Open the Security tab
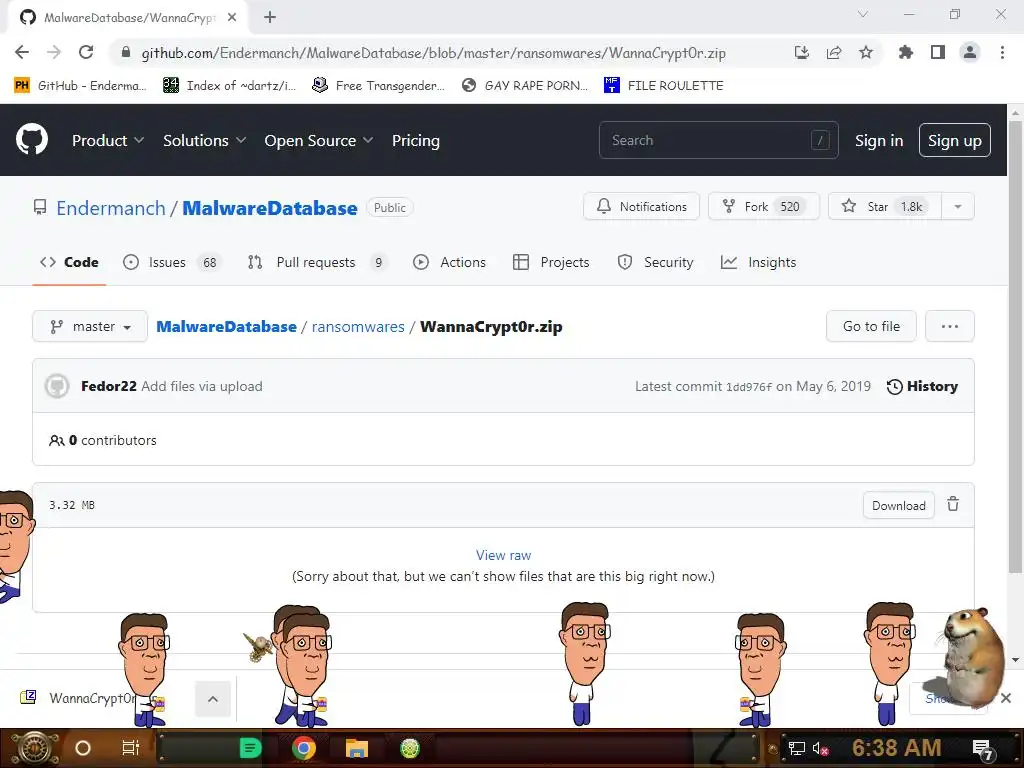 655,262
